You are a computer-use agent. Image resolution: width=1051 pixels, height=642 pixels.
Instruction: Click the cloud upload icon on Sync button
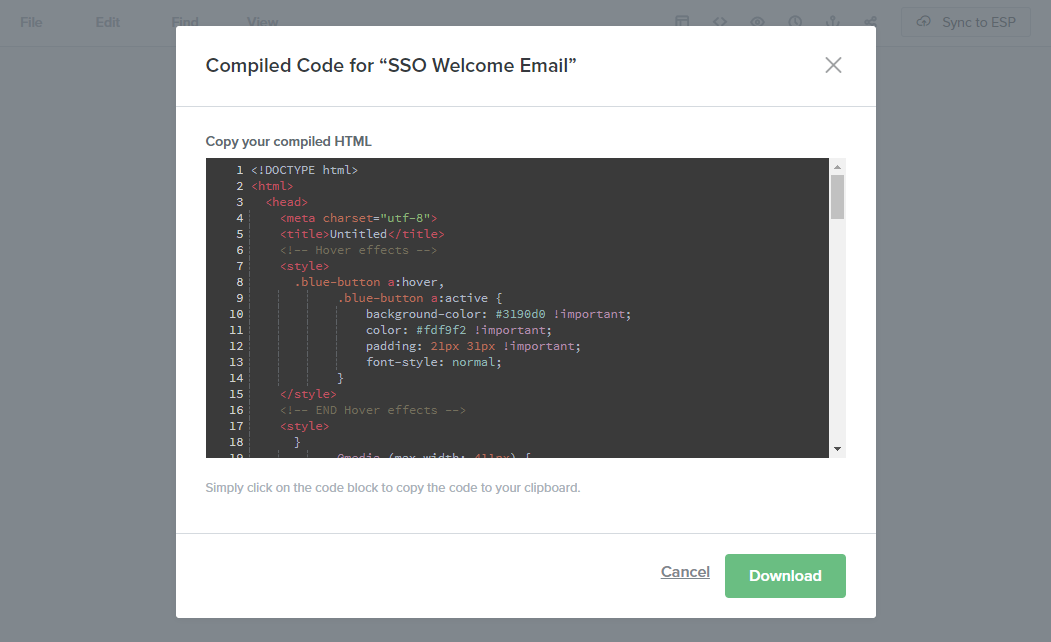pyautogui.click(x=924, y=21)
